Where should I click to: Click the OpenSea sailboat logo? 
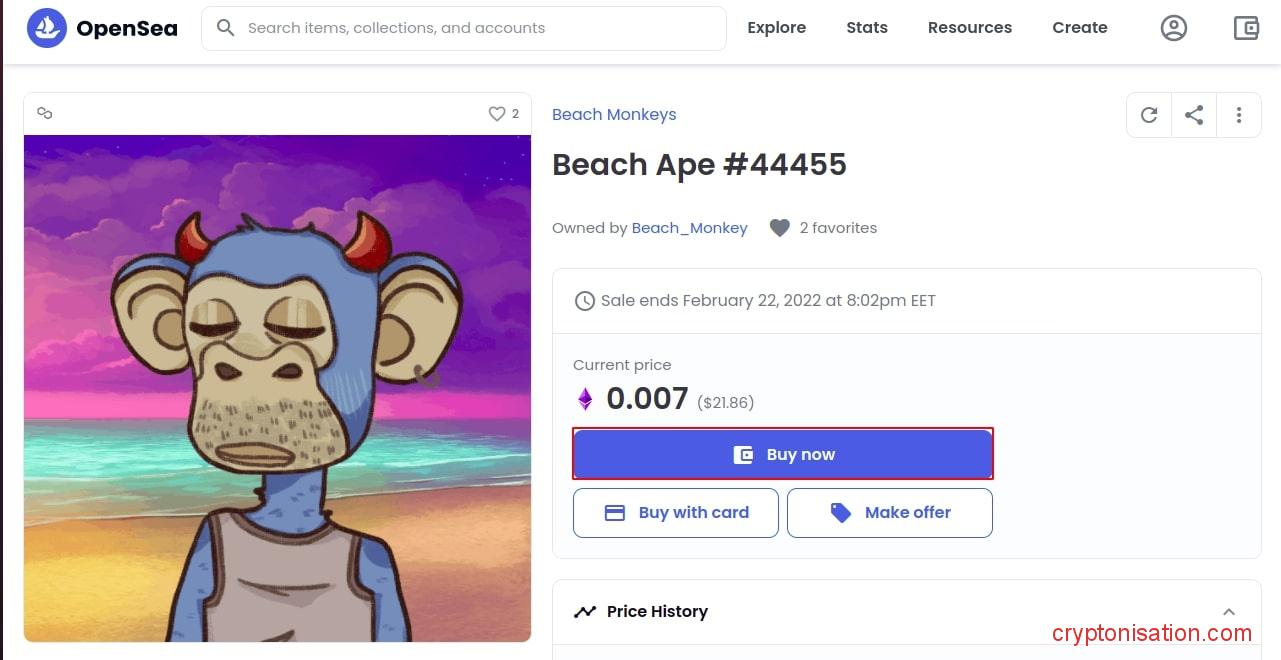click(x=47, y=28)
